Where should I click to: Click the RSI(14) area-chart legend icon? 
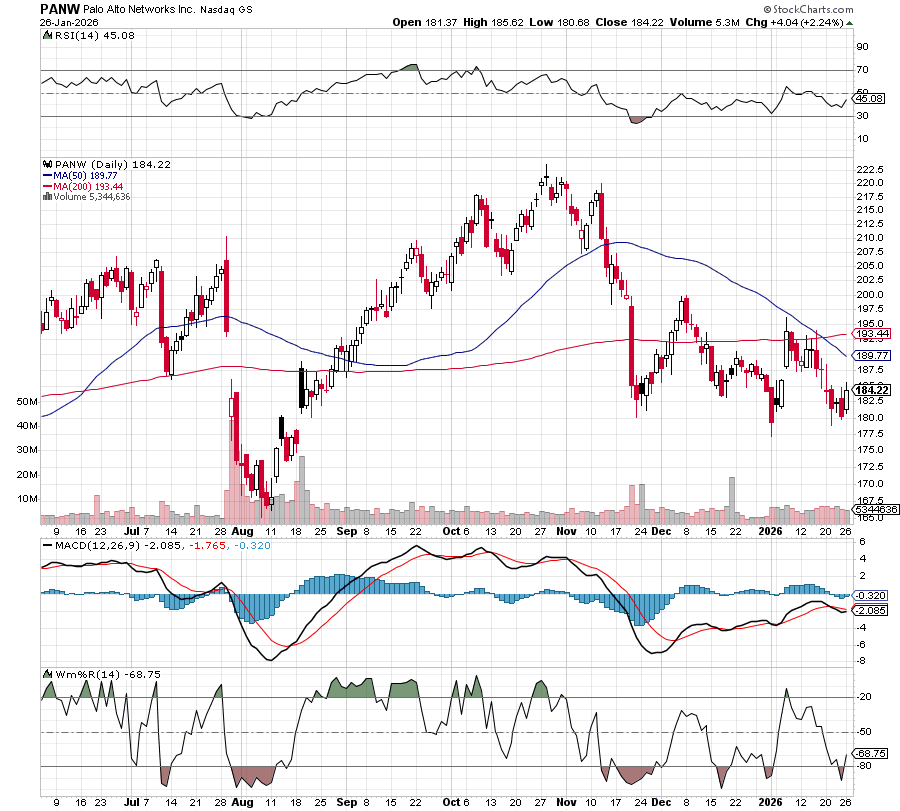[x=46, y=36]
